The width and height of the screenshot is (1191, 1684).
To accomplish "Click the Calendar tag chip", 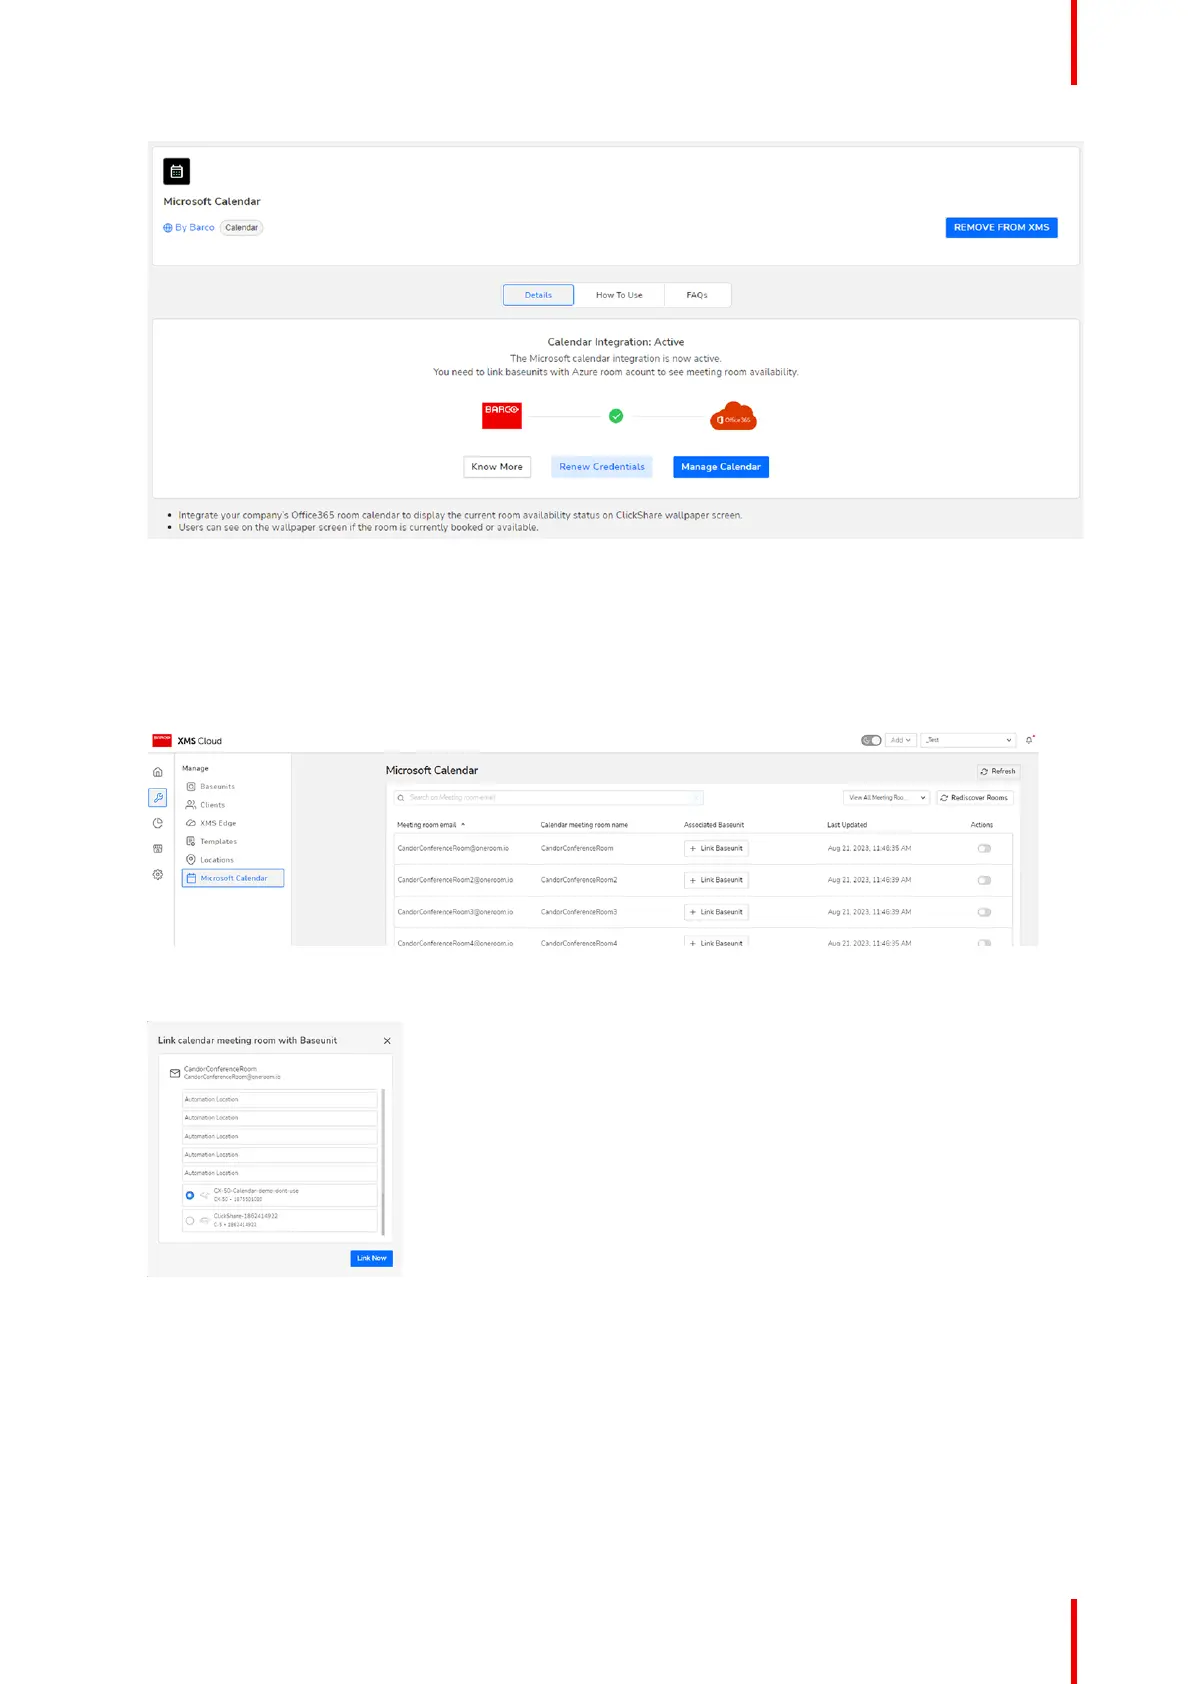I will (x=241, y=228).
